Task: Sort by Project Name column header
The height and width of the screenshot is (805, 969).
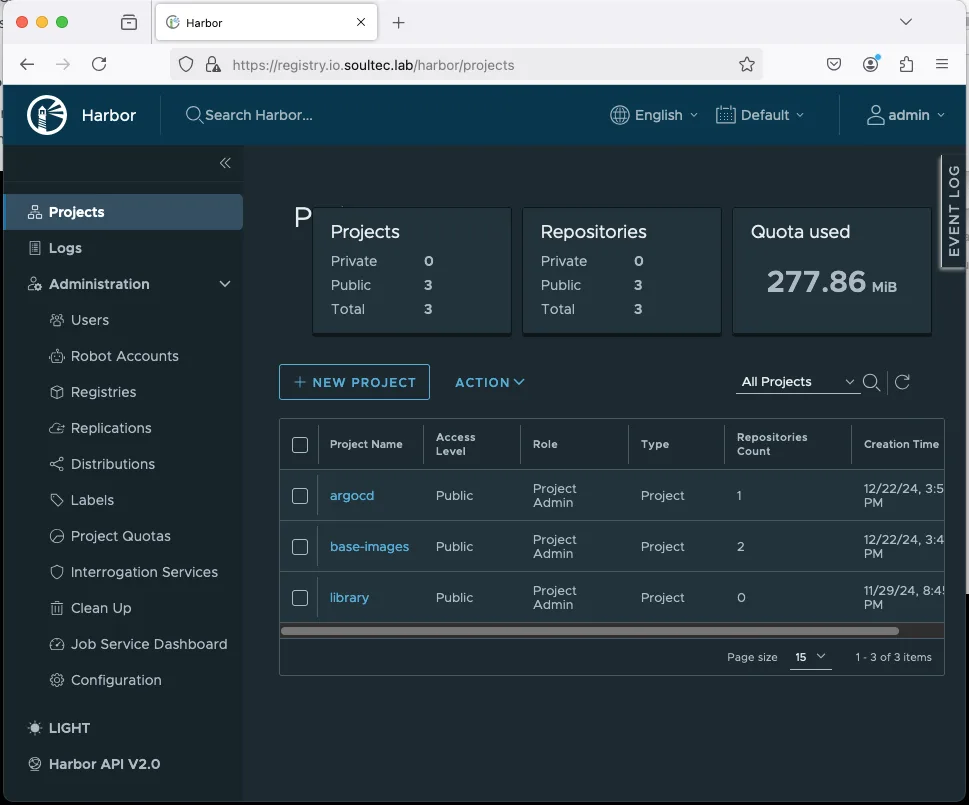Action: (366, 444)
